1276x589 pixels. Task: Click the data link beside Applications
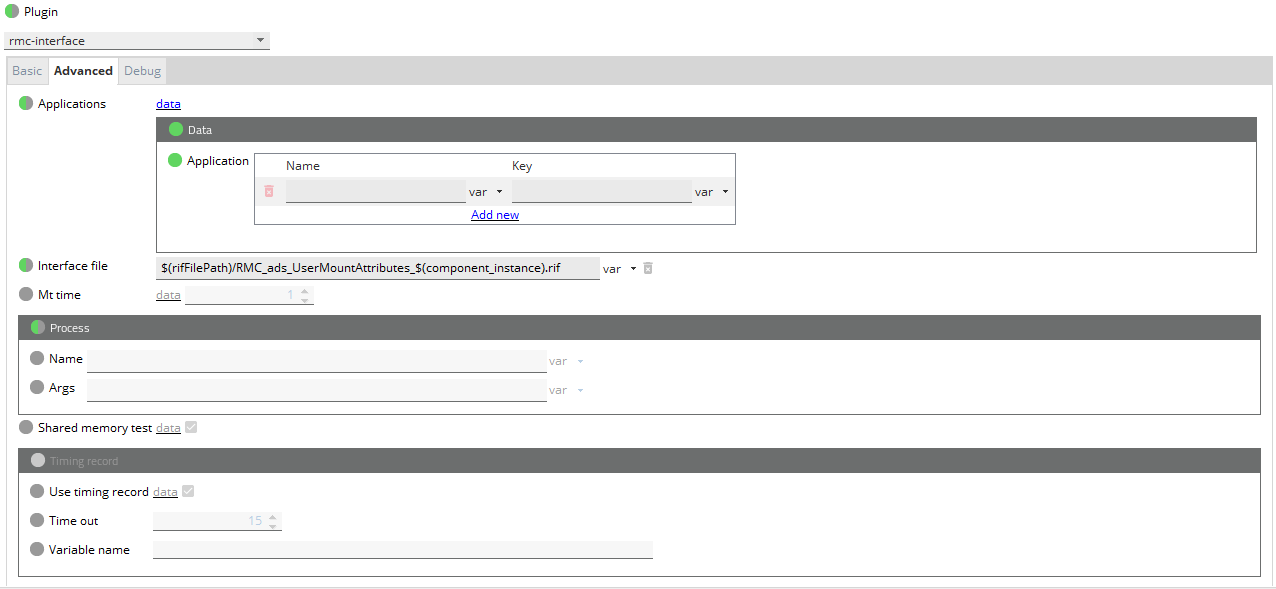point(168,103)
